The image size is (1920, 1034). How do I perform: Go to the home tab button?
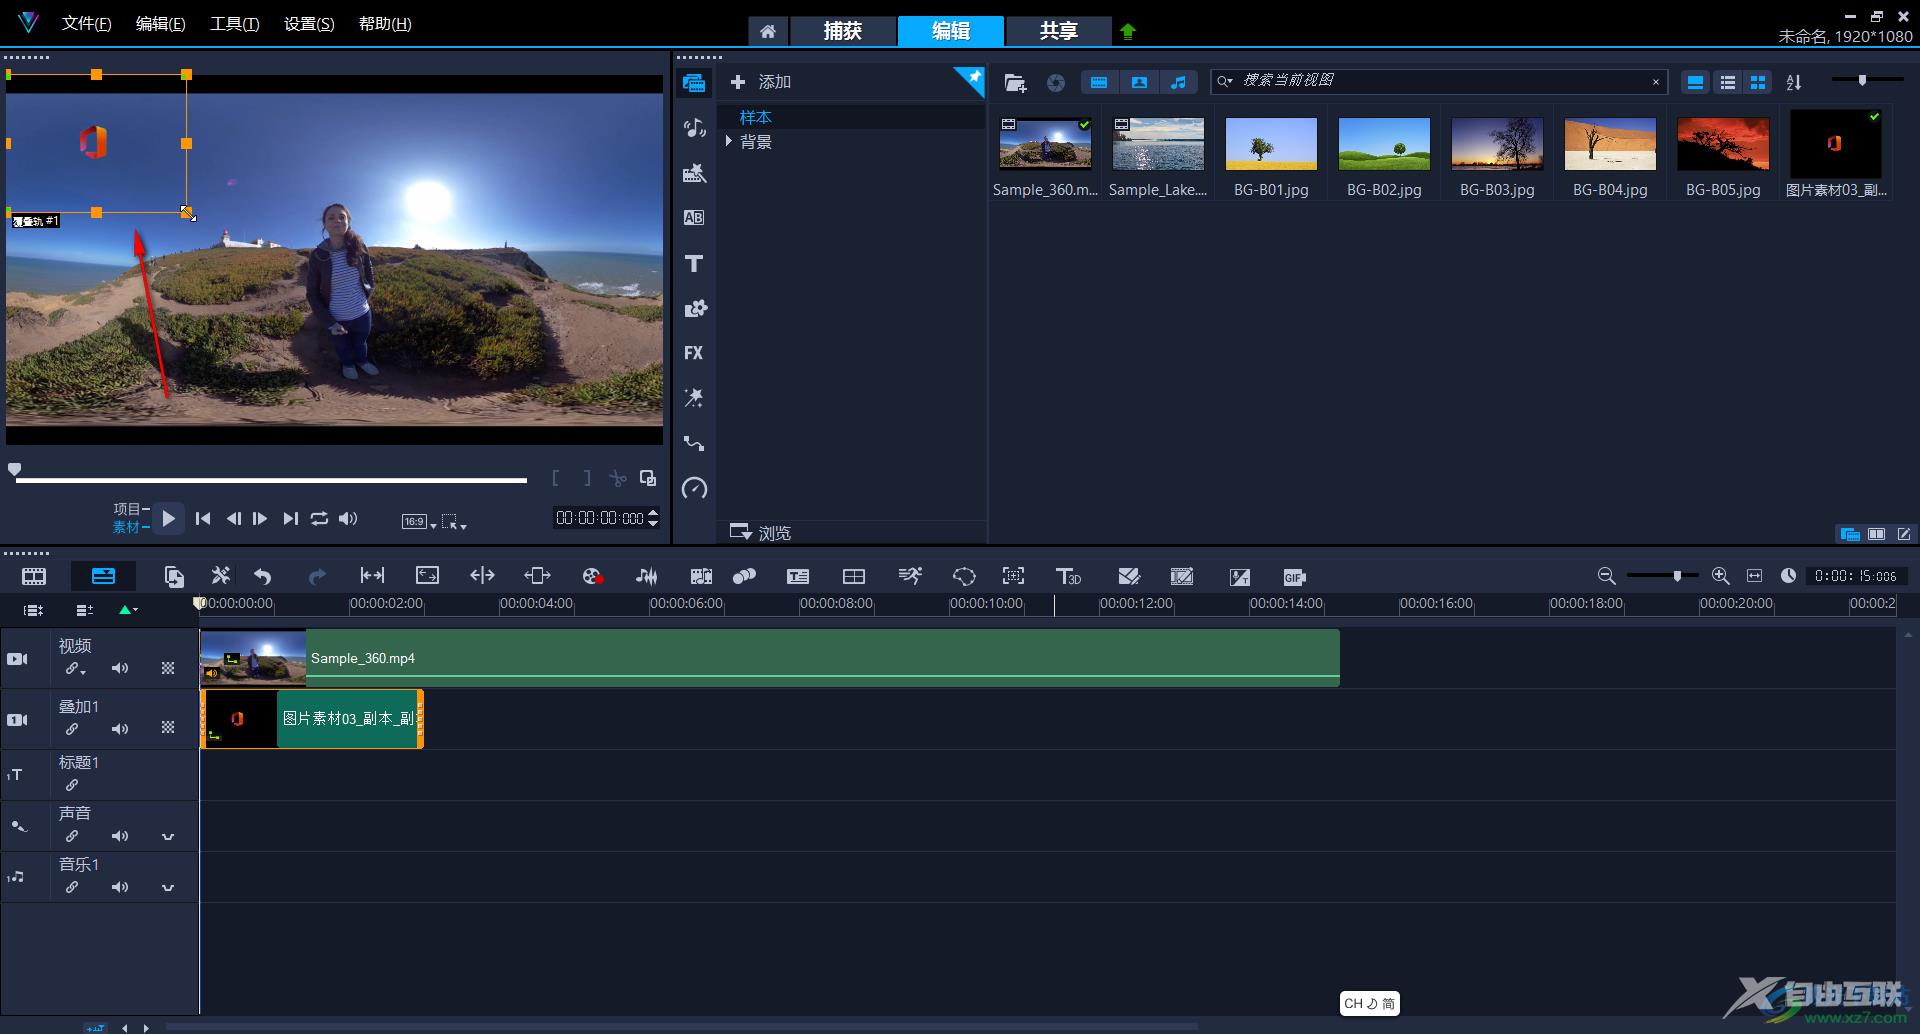[x=767, y=31]
